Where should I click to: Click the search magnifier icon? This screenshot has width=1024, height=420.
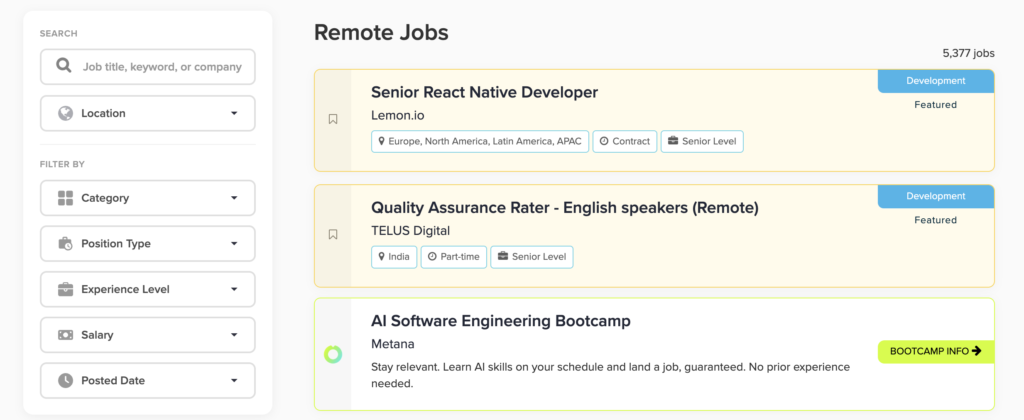pyautogui.click(x=63, y=65)
